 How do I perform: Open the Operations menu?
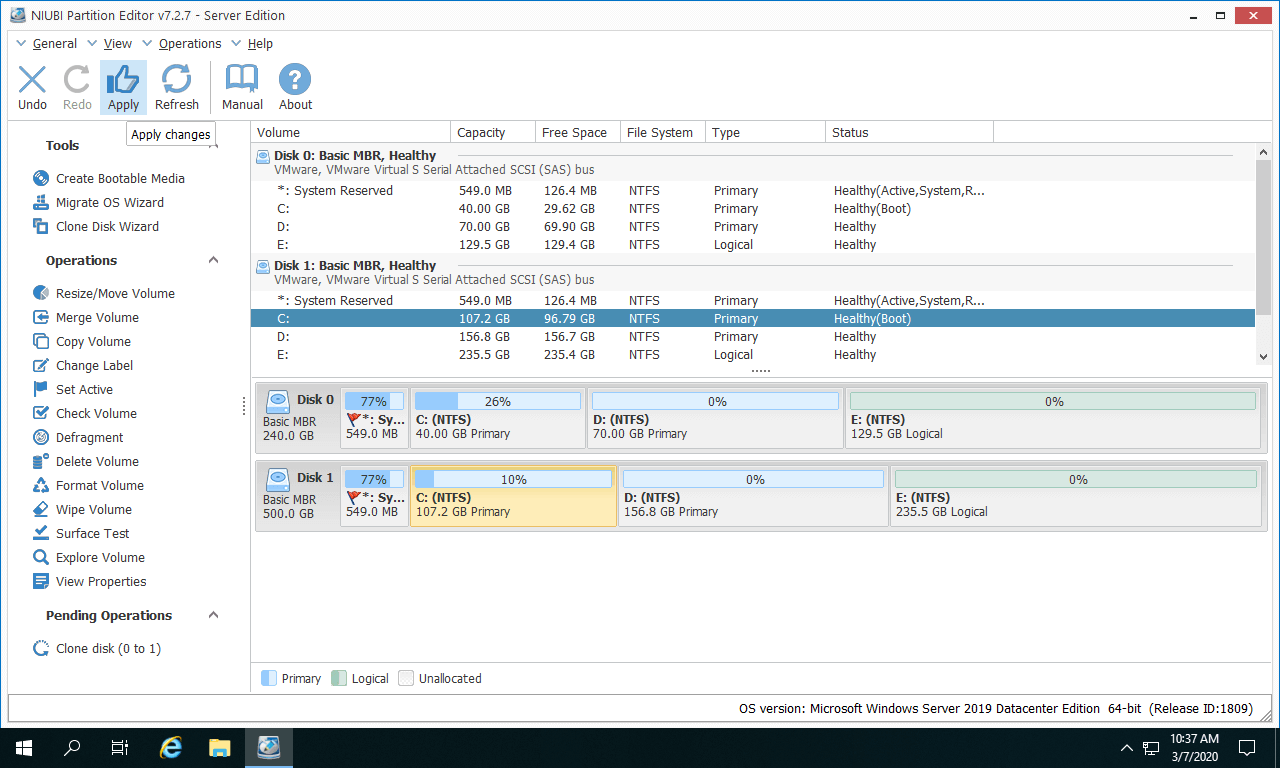189,44
